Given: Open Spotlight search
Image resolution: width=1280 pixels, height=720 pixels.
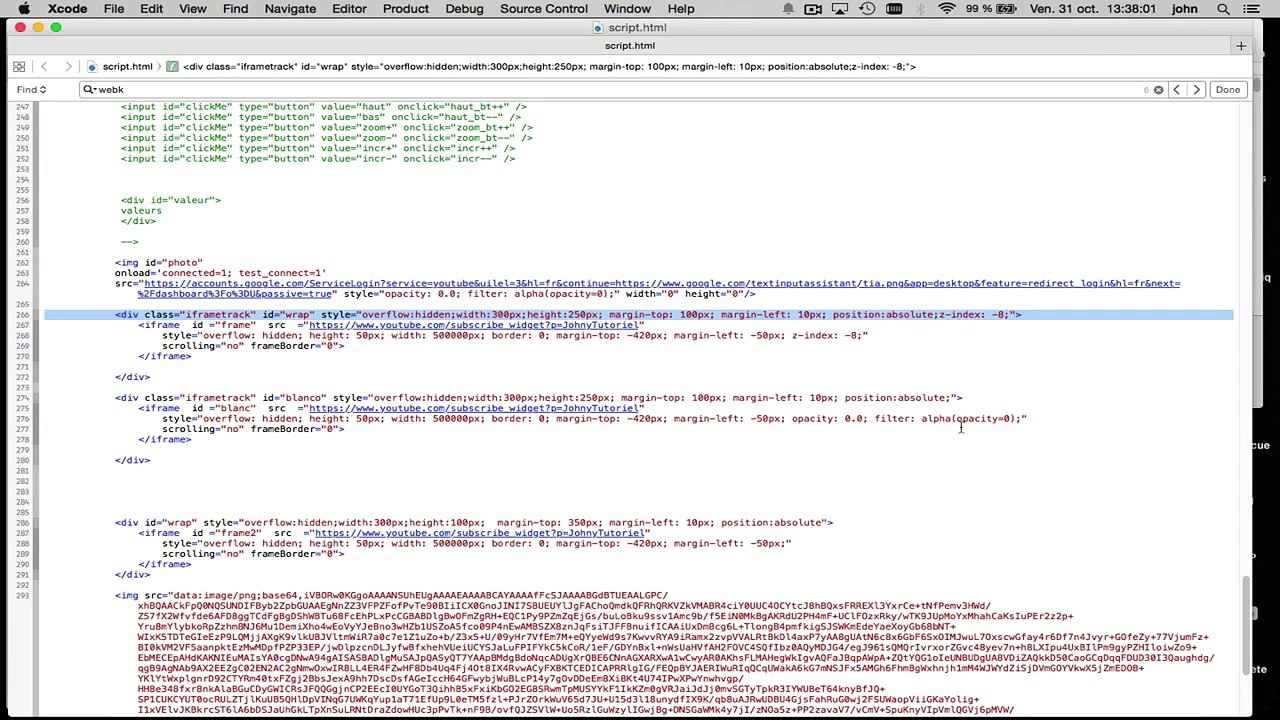Looking at the screenshot, I should pyautogui.click(x=1223, y=9).
